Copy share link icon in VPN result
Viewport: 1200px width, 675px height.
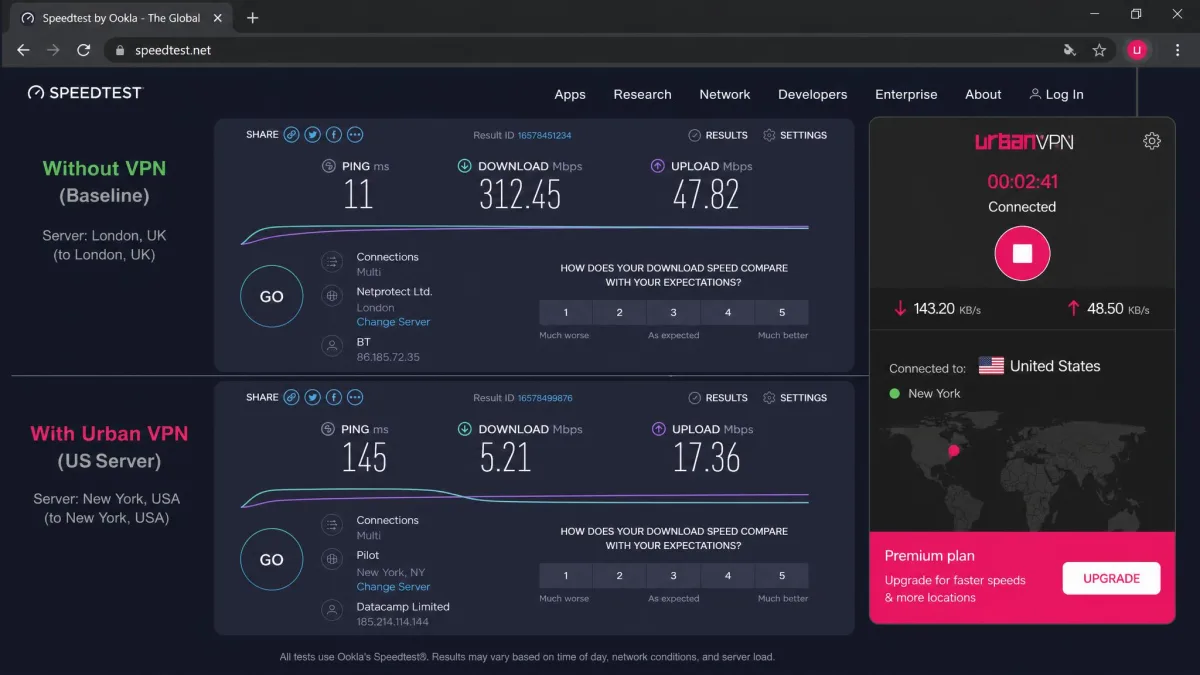click(291, 398)
